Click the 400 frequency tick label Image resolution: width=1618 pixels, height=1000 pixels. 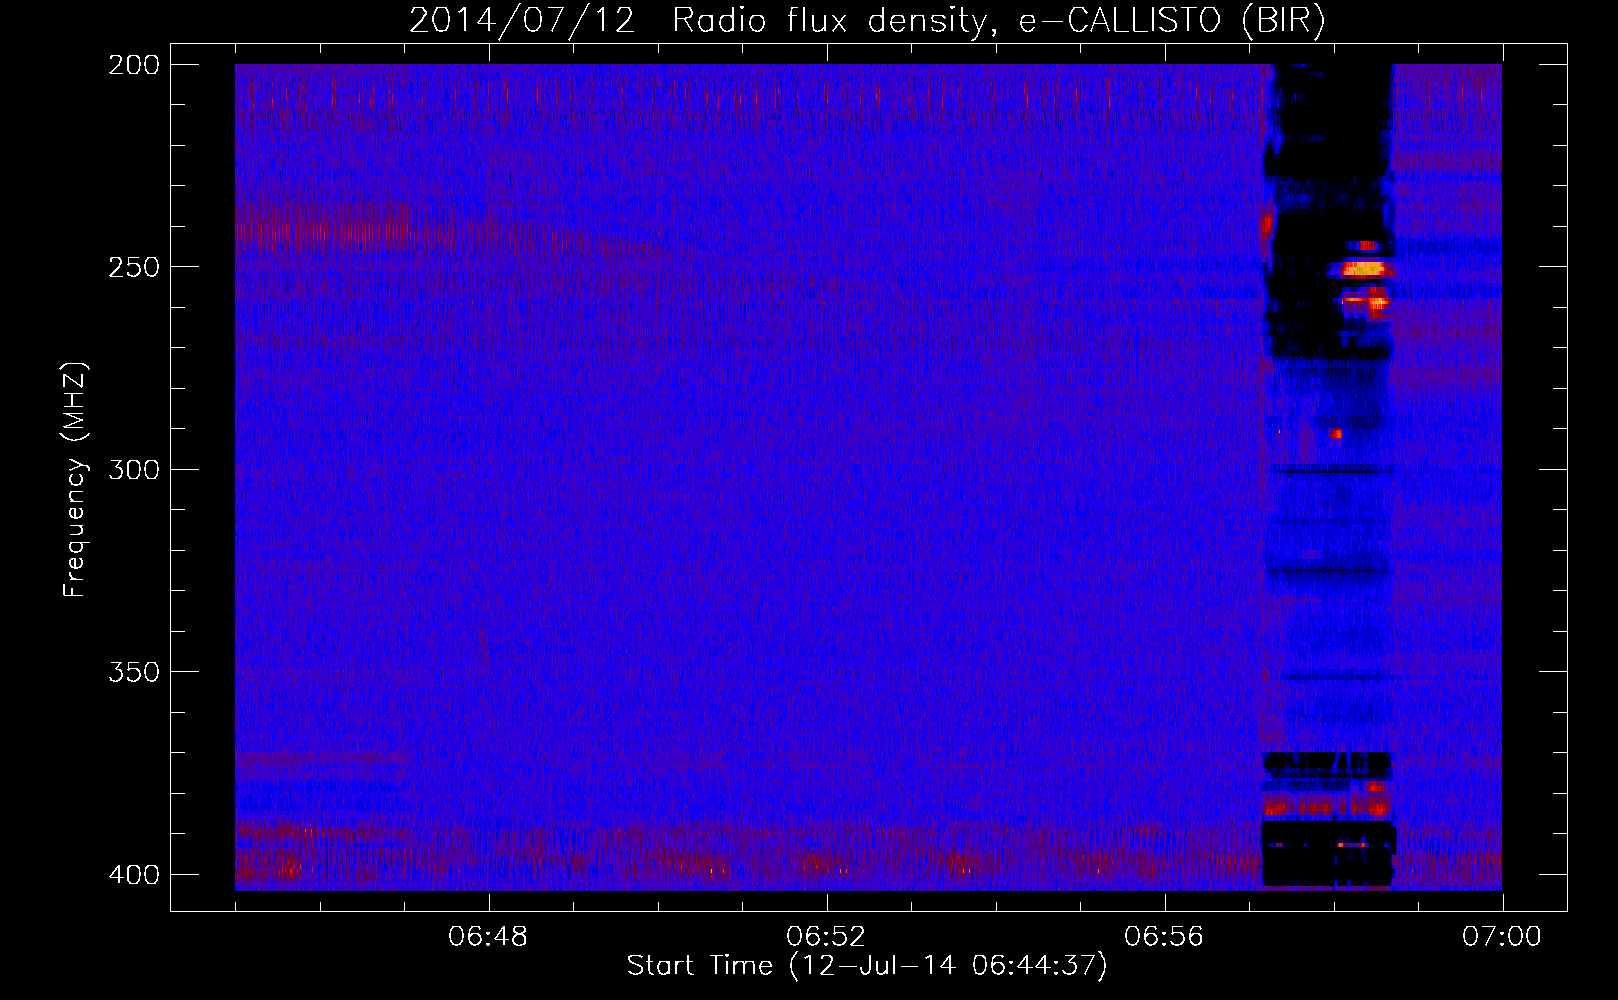coord(133,874)
